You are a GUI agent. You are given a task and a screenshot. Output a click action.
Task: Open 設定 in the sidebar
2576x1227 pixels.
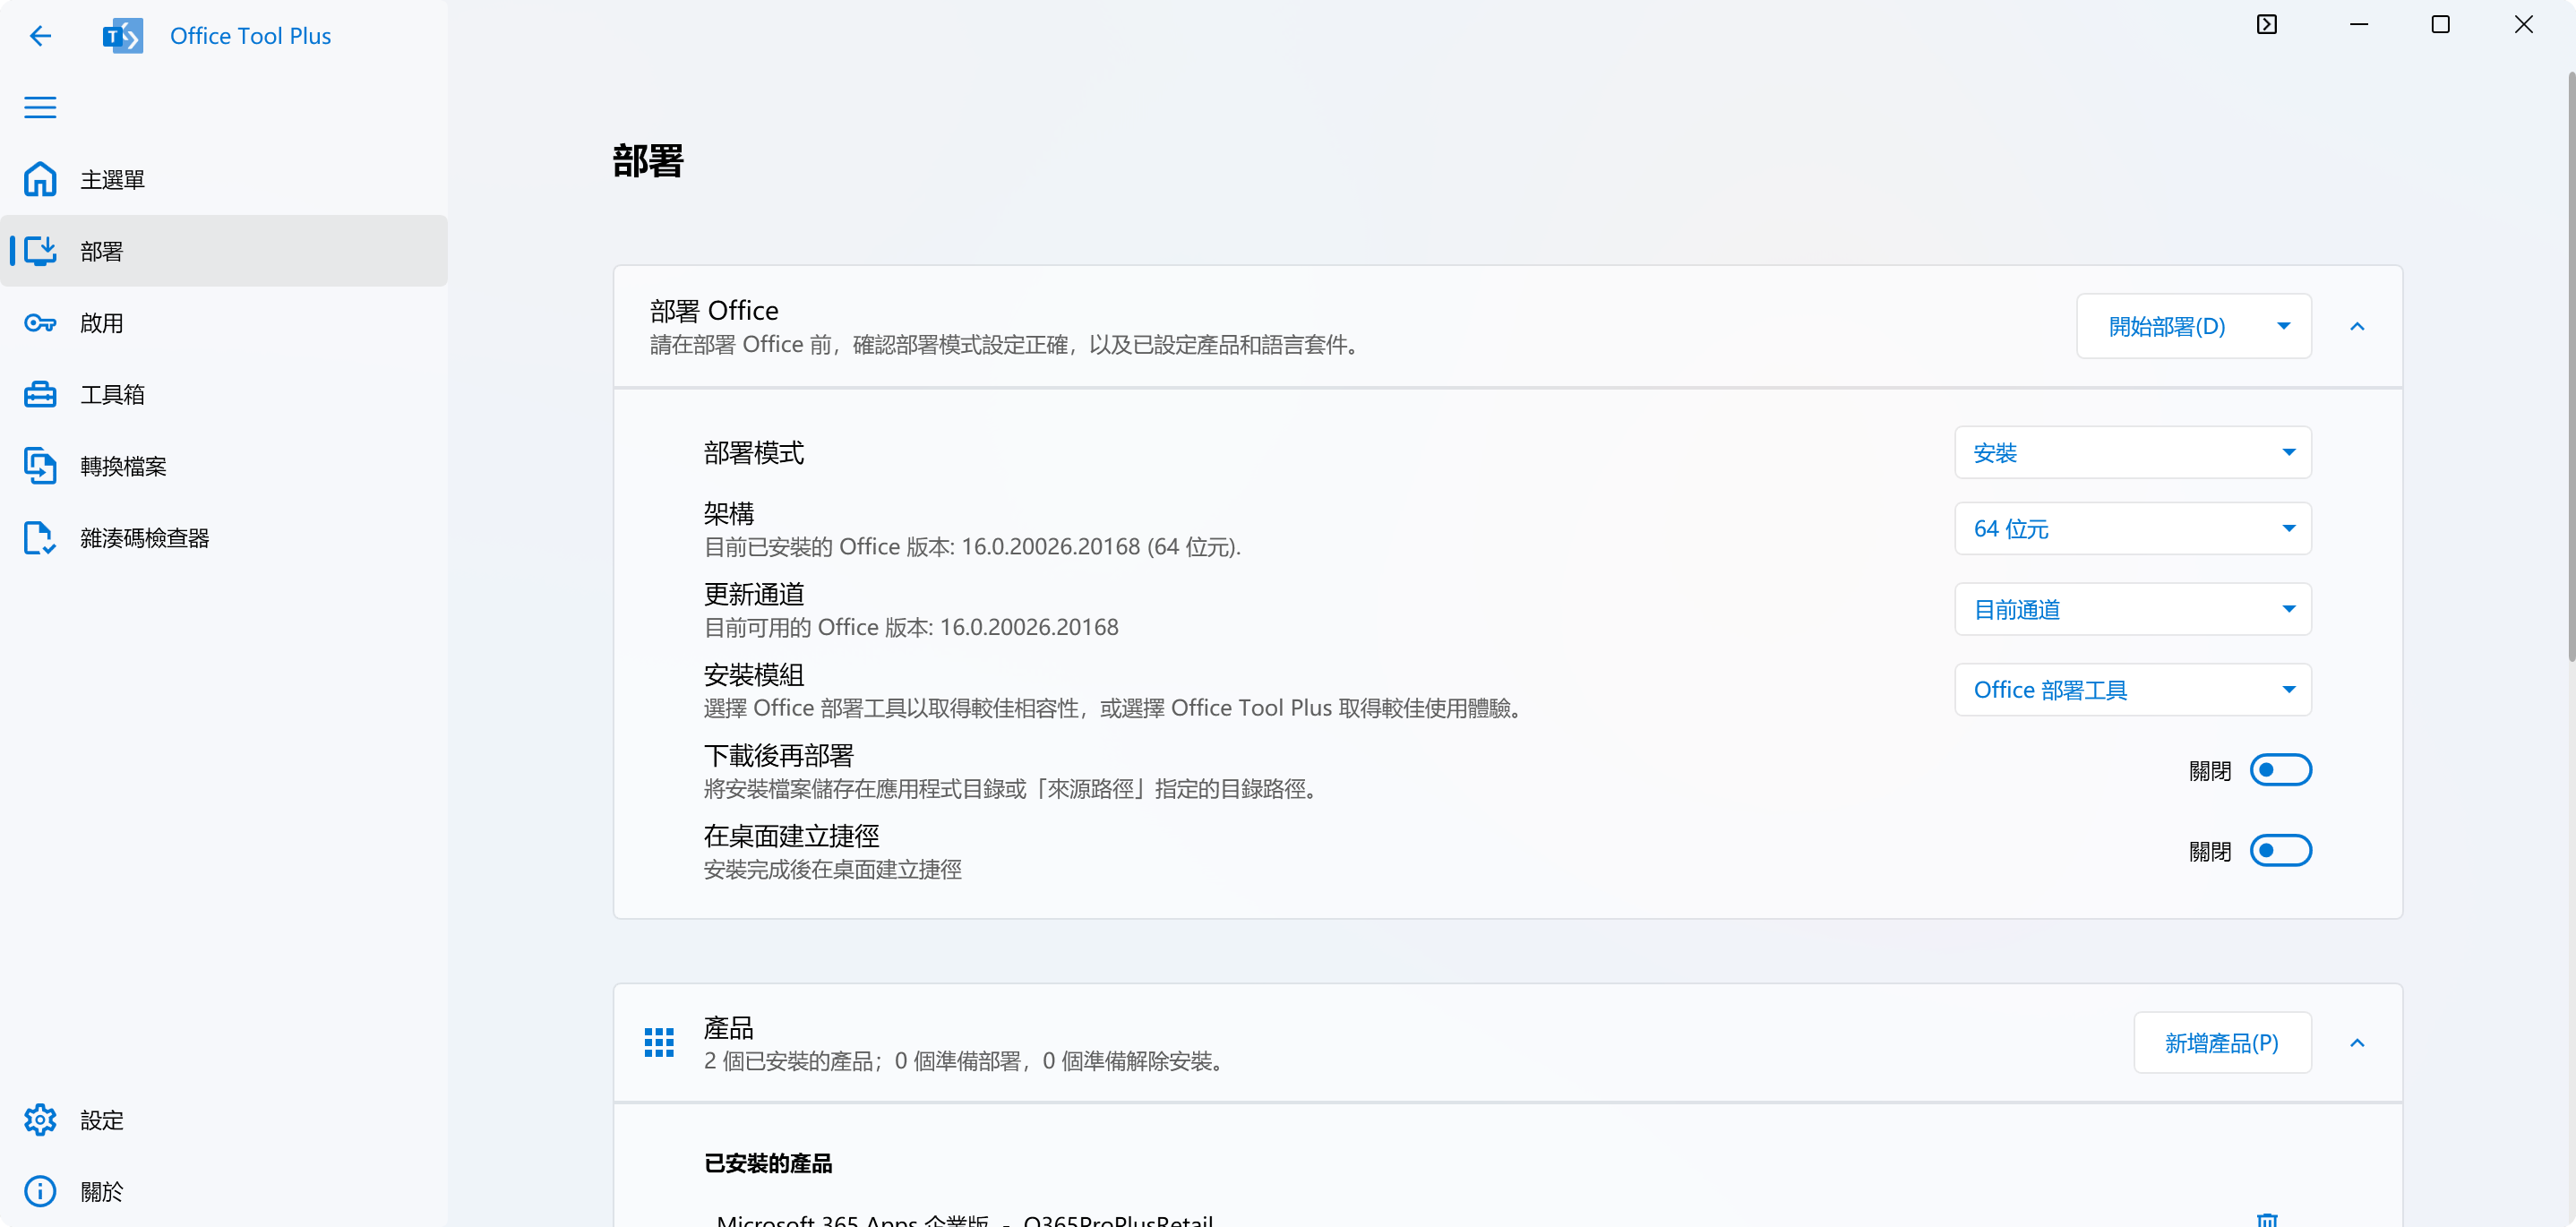(x=224, y=1120)
